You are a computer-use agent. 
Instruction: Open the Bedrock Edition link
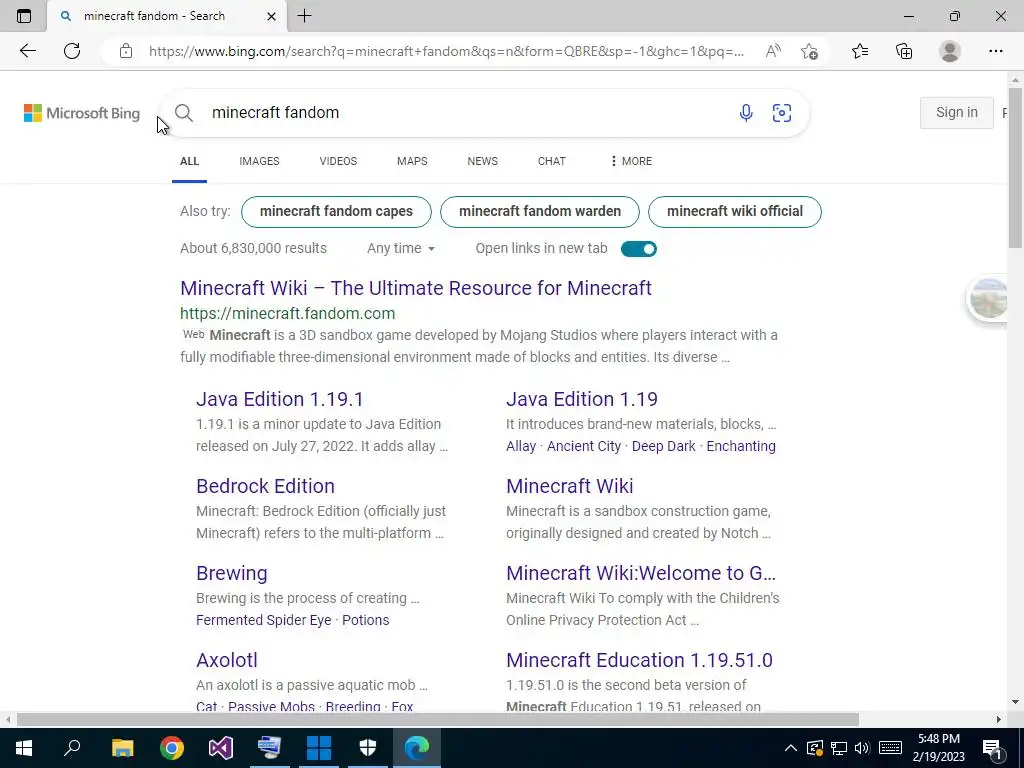point(265,486)
